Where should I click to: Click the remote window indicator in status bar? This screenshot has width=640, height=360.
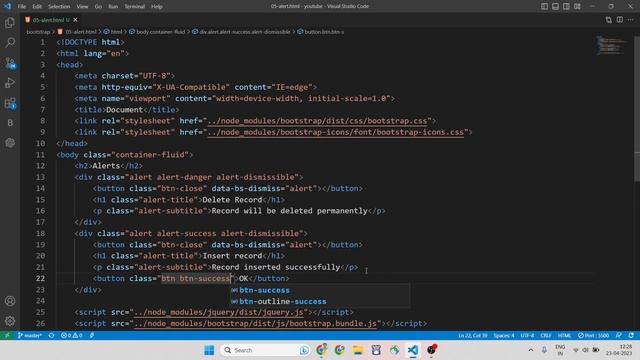tap(7, 336)
